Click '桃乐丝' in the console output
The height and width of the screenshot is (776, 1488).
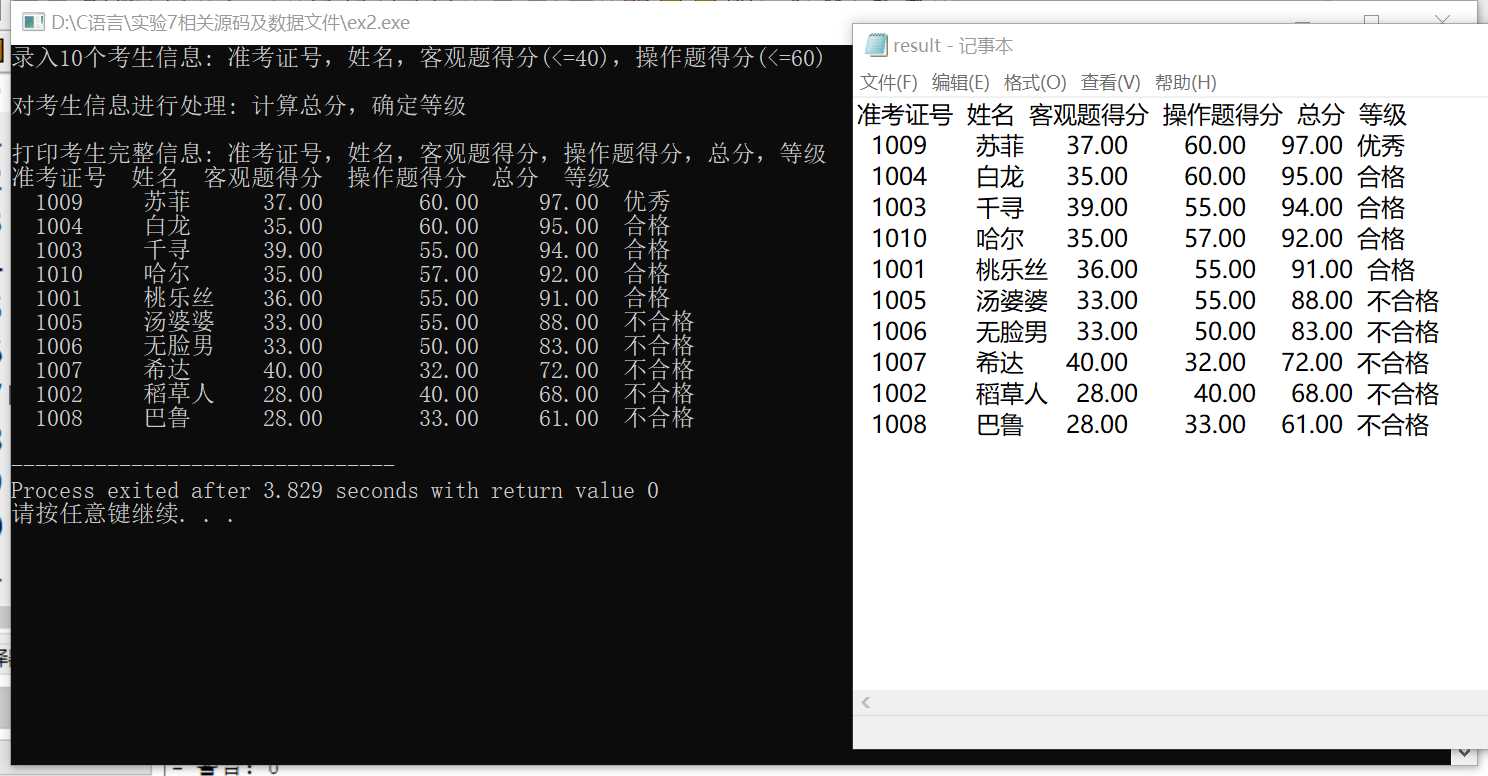(179, 298)
